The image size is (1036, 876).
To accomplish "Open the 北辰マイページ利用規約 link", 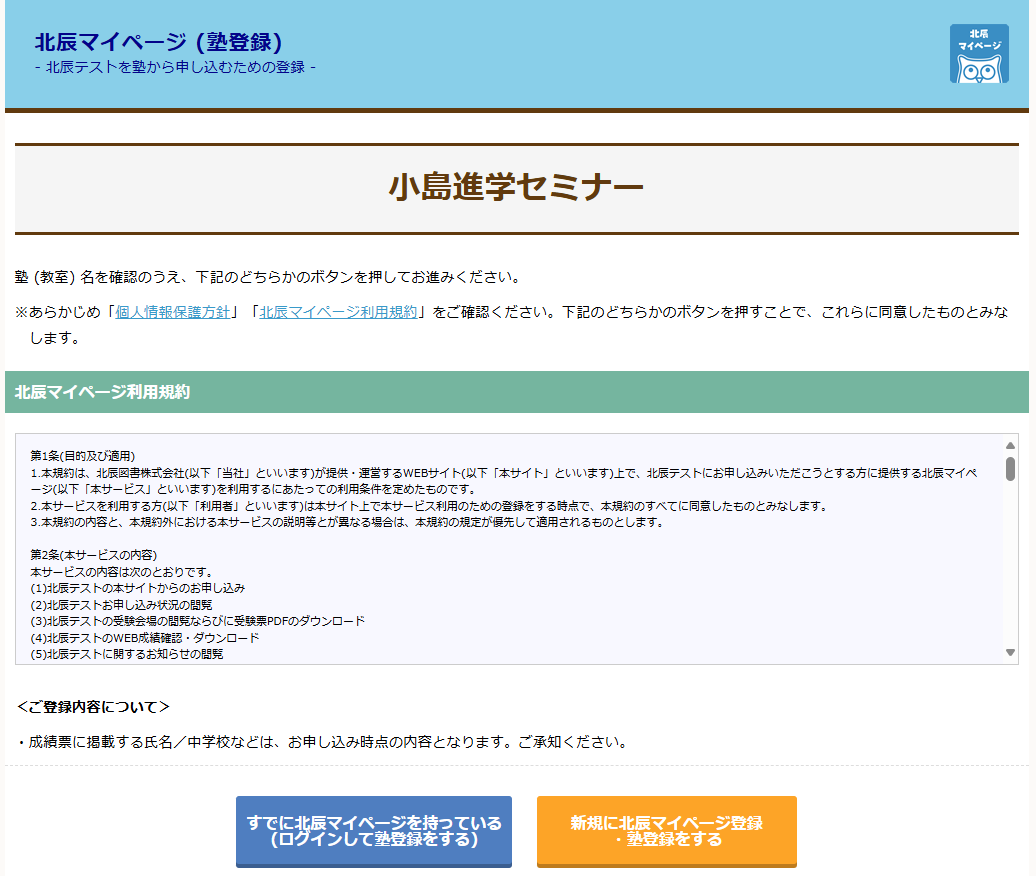I will [338, 312].
